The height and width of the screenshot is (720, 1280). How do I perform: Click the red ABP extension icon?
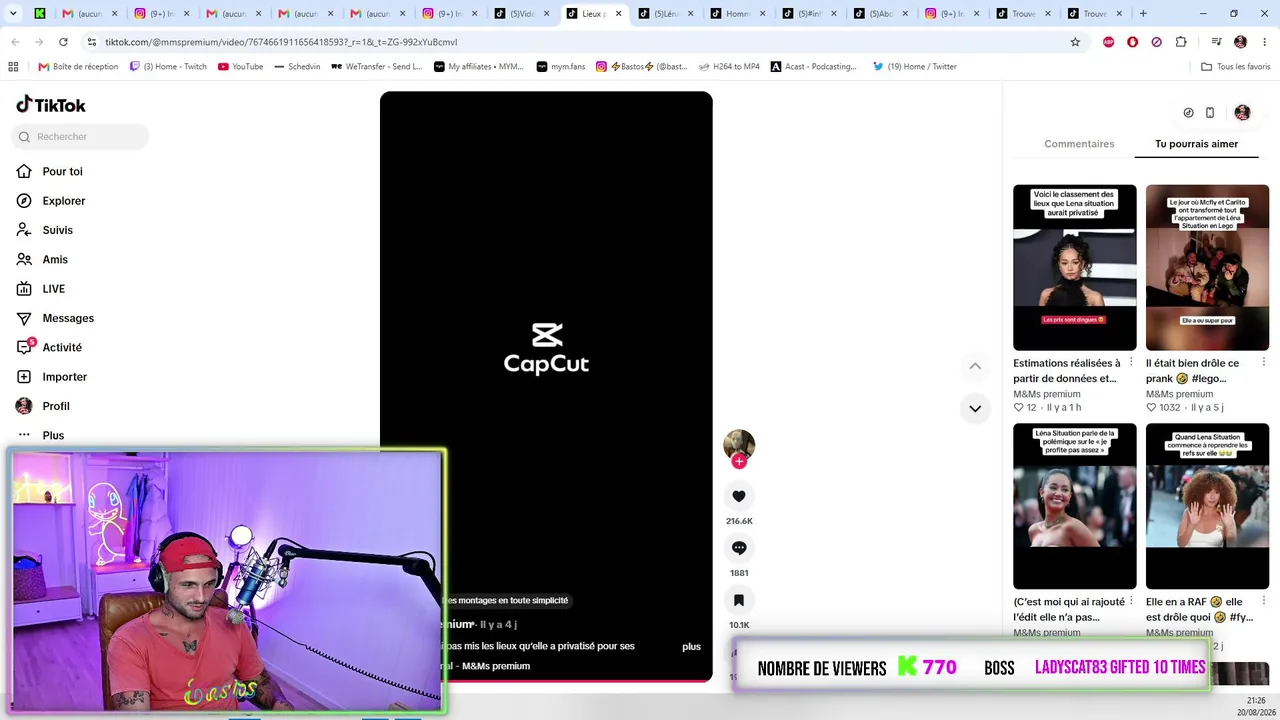click(1108, 42)
